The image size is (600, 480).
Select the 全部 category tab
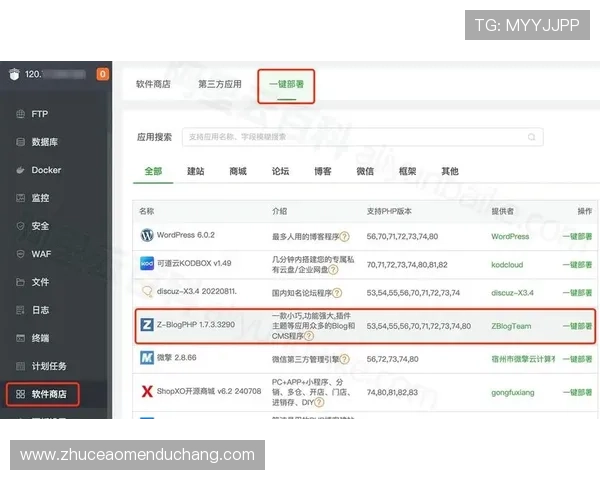(x=153, y=171)
